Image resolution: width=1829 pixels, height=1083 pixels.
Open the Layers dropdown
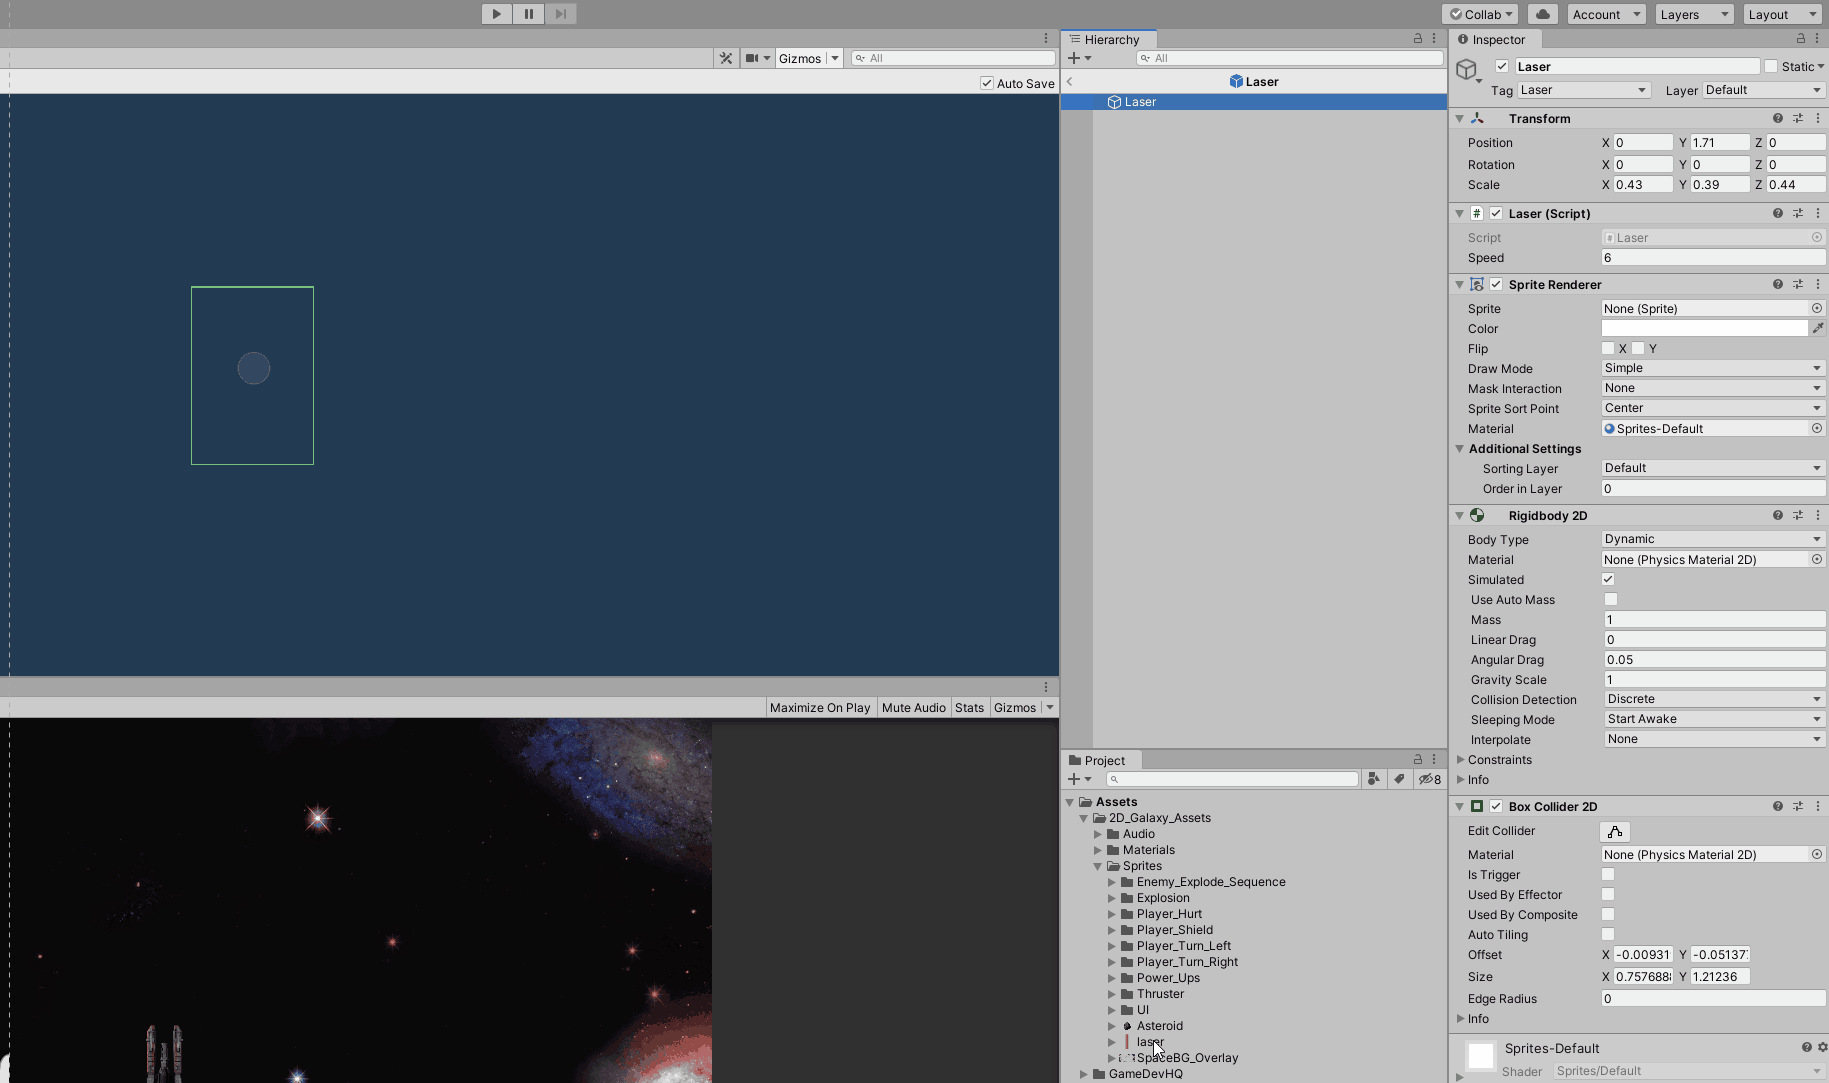[1693, 14]
